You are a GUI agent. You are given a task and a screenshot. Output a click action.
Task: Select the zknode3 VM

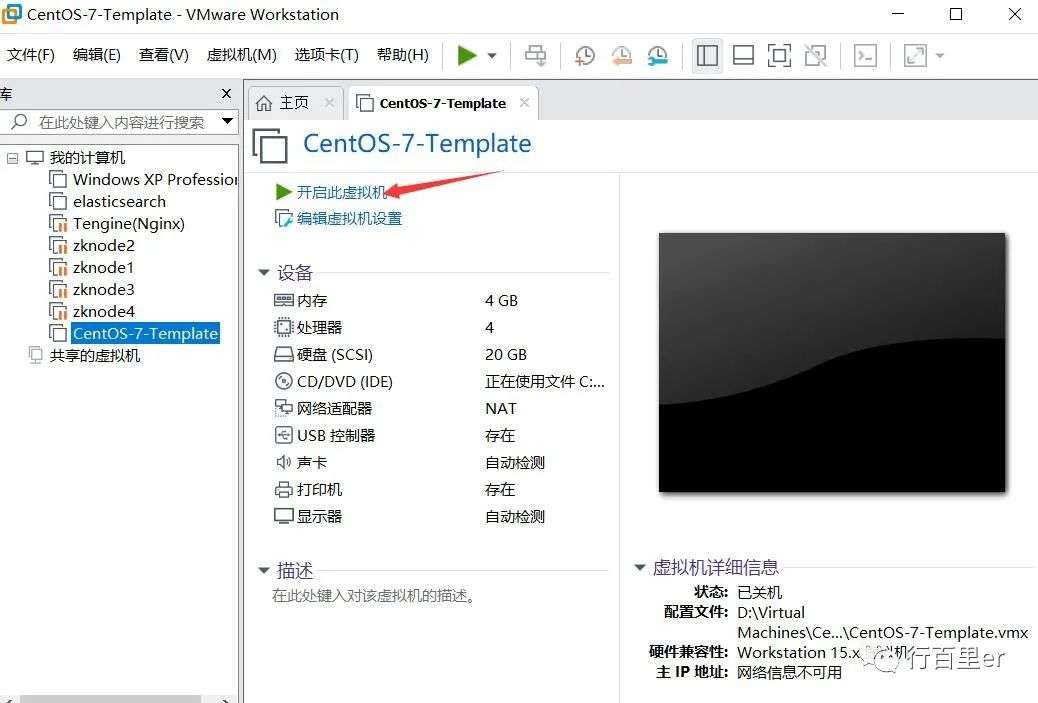pos(103,289)
